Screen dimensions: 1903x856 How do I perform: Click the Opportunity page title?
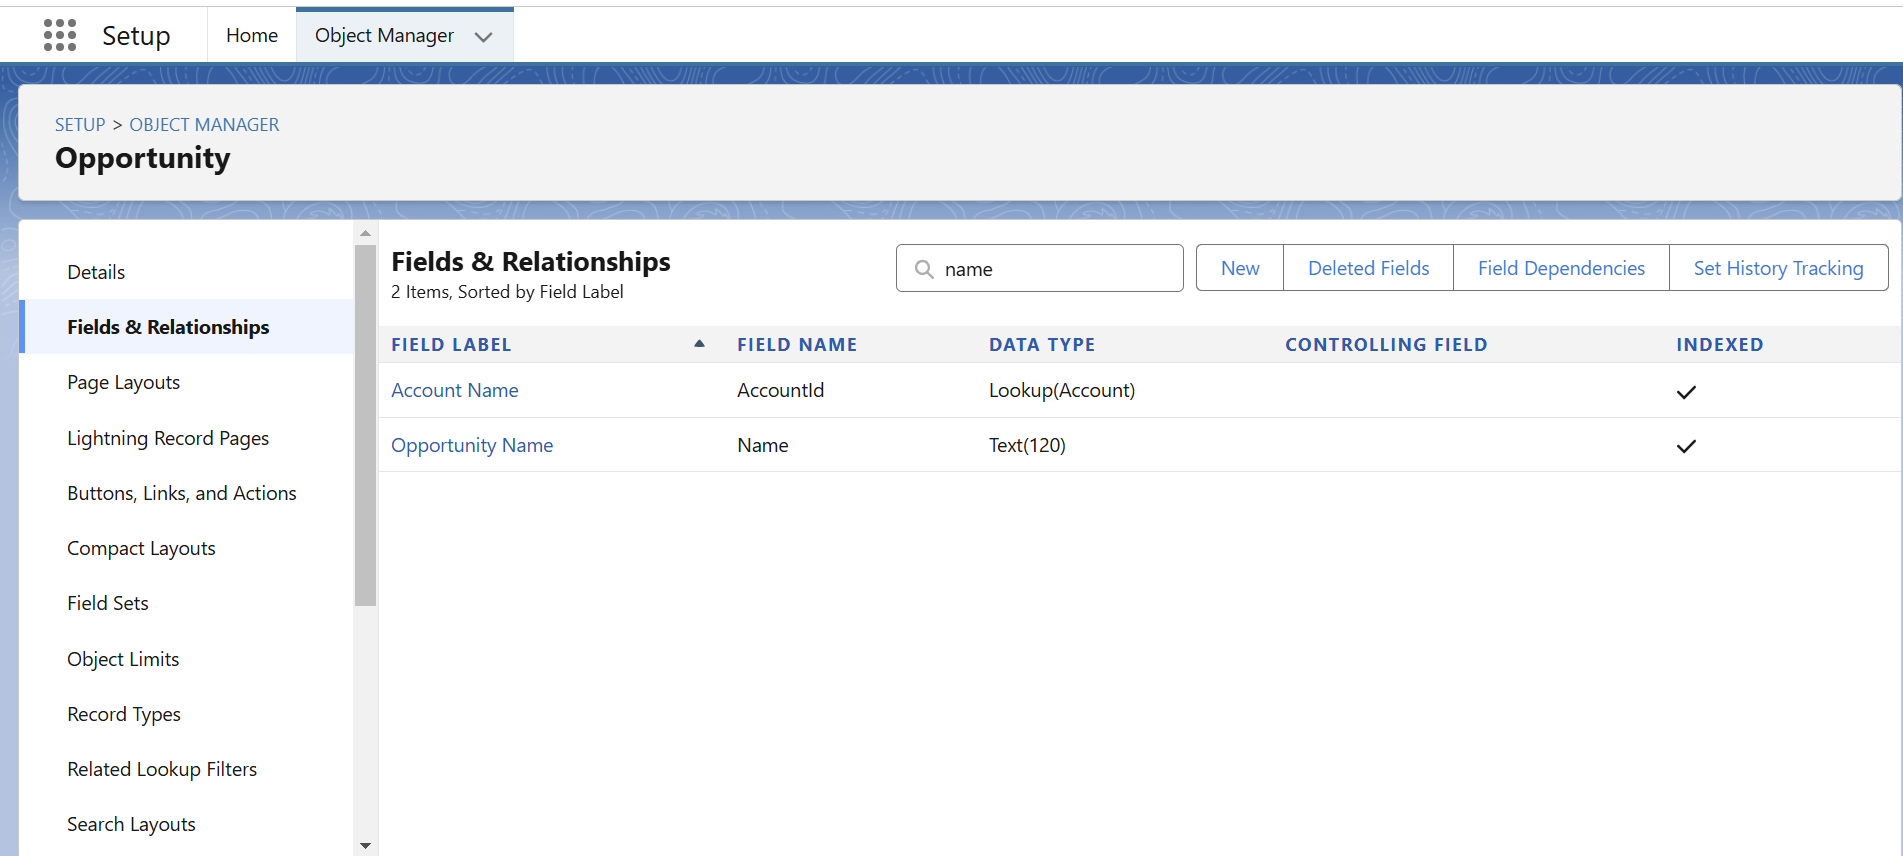pos(143,158)
